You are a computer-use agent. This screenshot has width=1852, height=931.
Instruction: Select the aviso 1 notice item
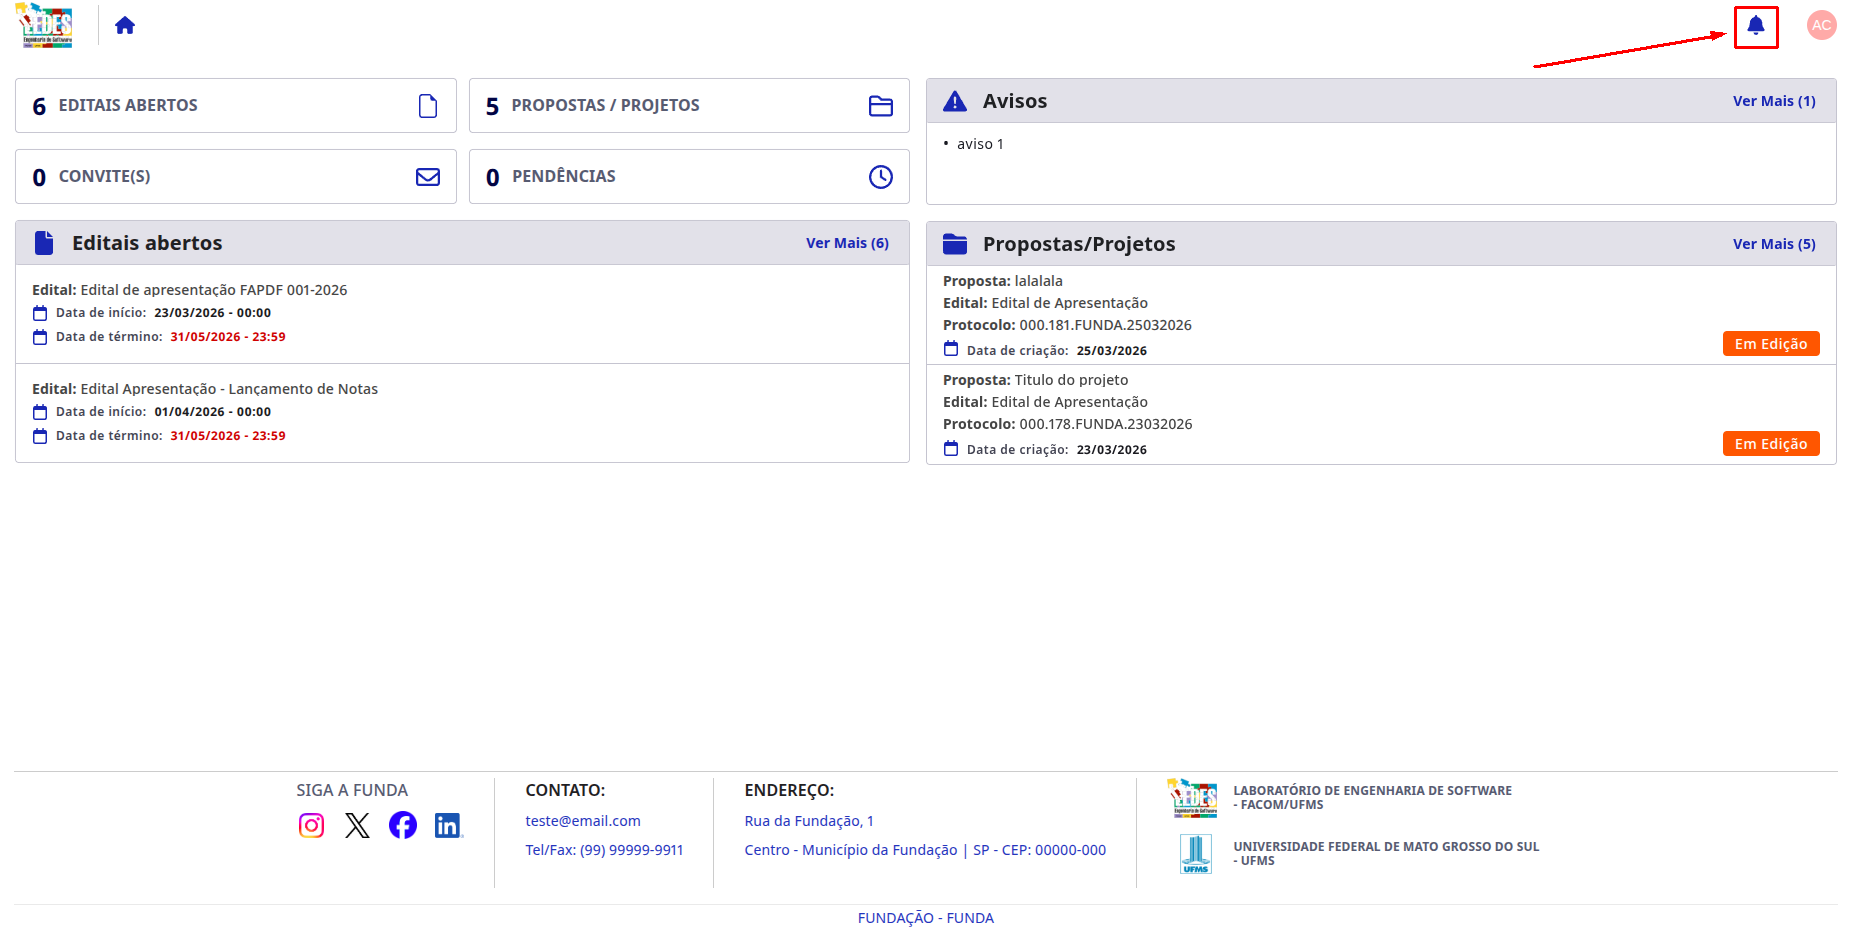coord(980,144)
